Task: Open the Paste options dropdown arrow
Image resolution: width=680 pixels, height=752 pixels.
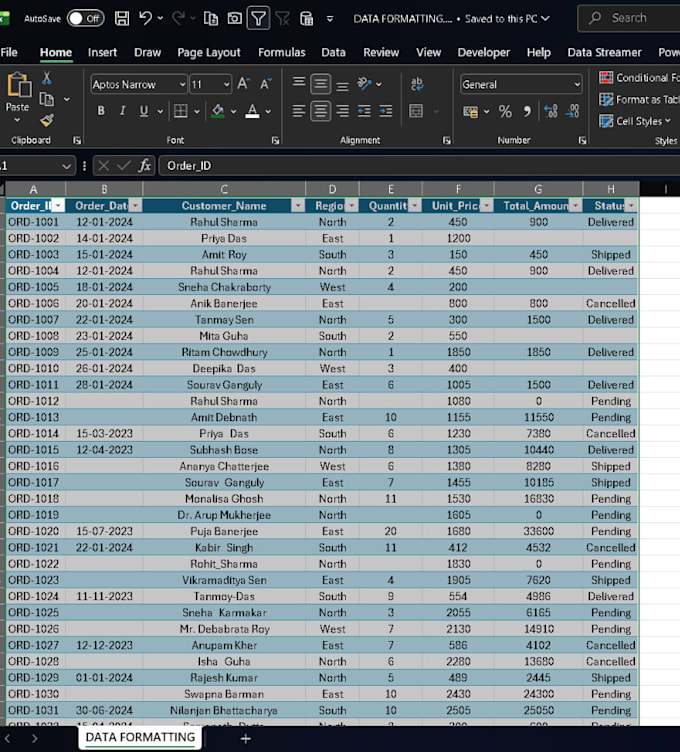Action: [x=17, y=120]
